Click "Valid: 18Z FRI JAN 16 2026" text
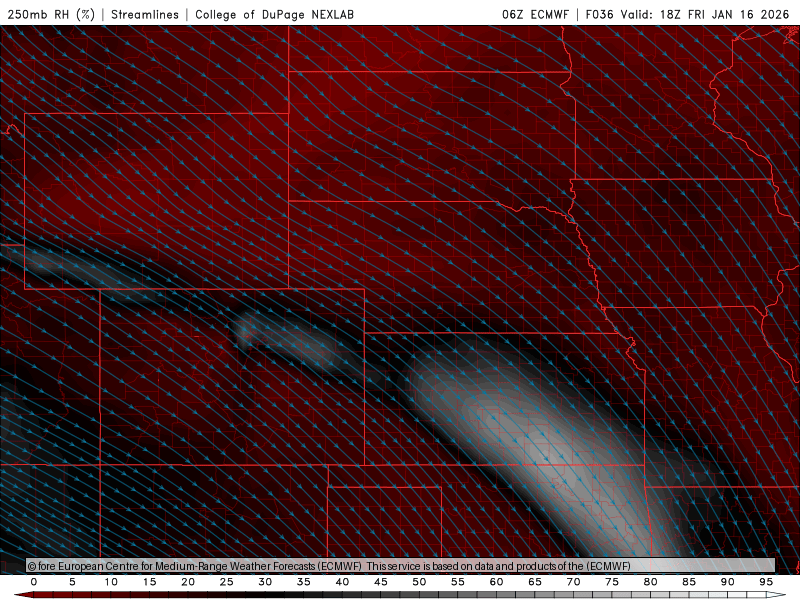 (x=705, y=14)
